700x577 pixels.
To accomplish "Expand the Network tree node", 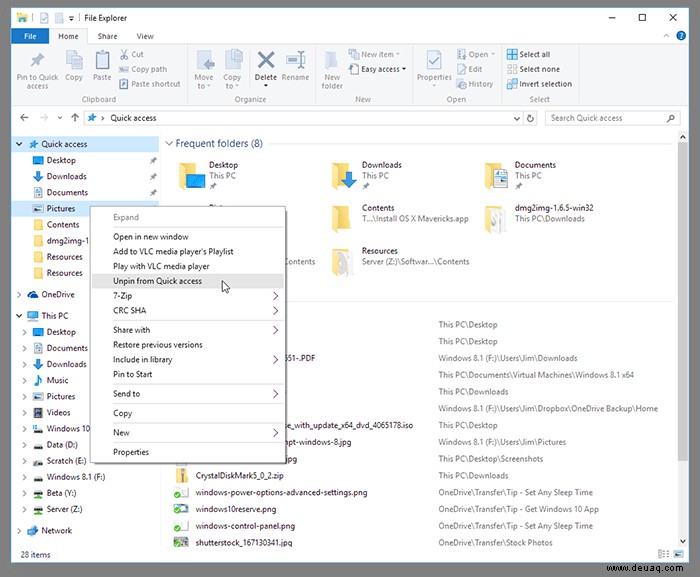I will tap(19, 531).
